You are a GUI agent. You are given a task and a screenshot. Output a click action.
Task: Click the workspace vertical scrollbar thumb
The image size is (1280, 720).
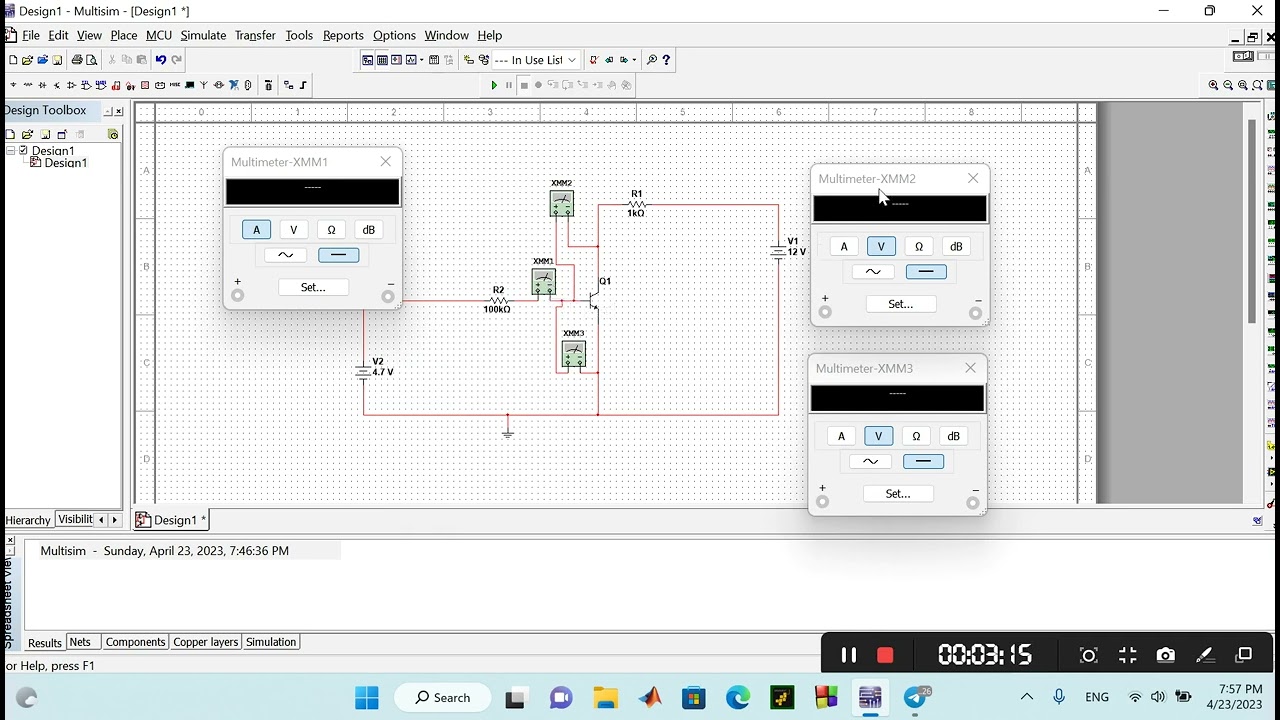point(1252,220)
